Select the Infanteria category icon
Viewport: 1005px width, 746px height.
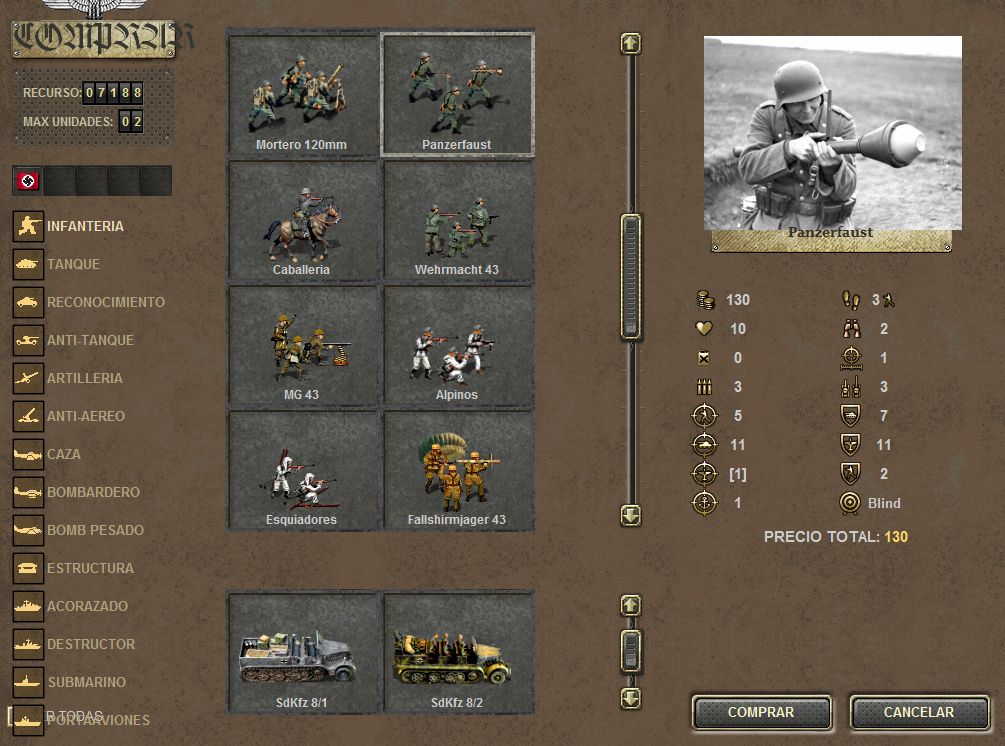(x=28, y=226)
